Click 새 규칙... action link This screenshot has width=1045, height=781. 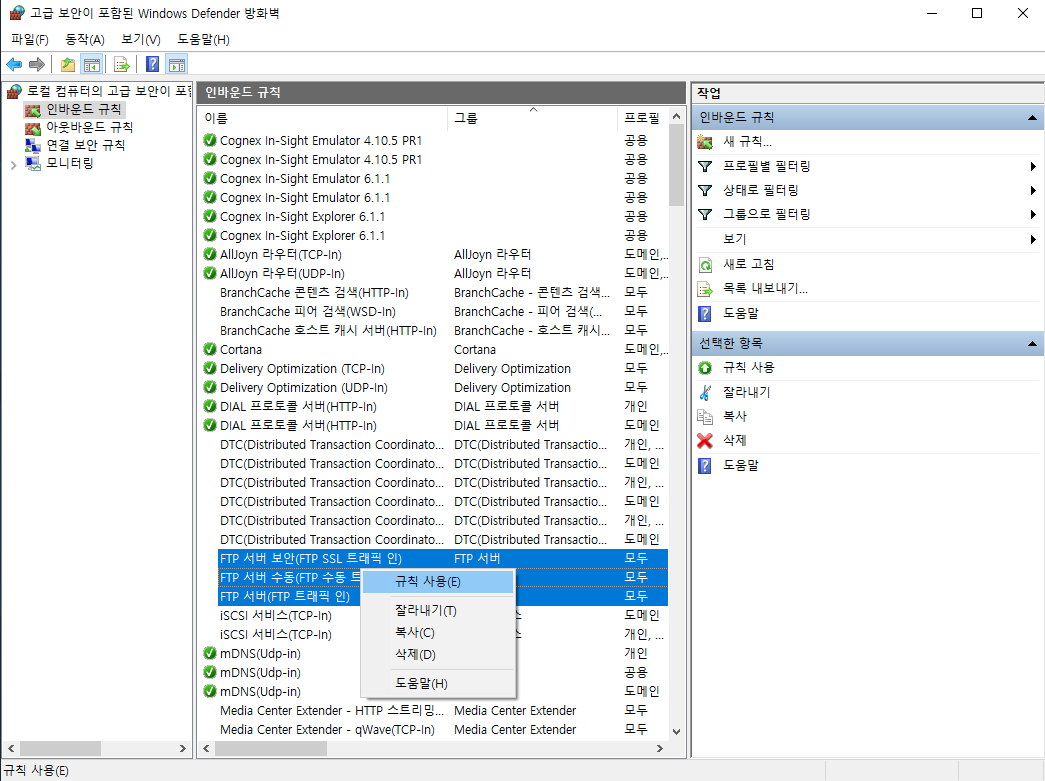click(x=747, y=142)
